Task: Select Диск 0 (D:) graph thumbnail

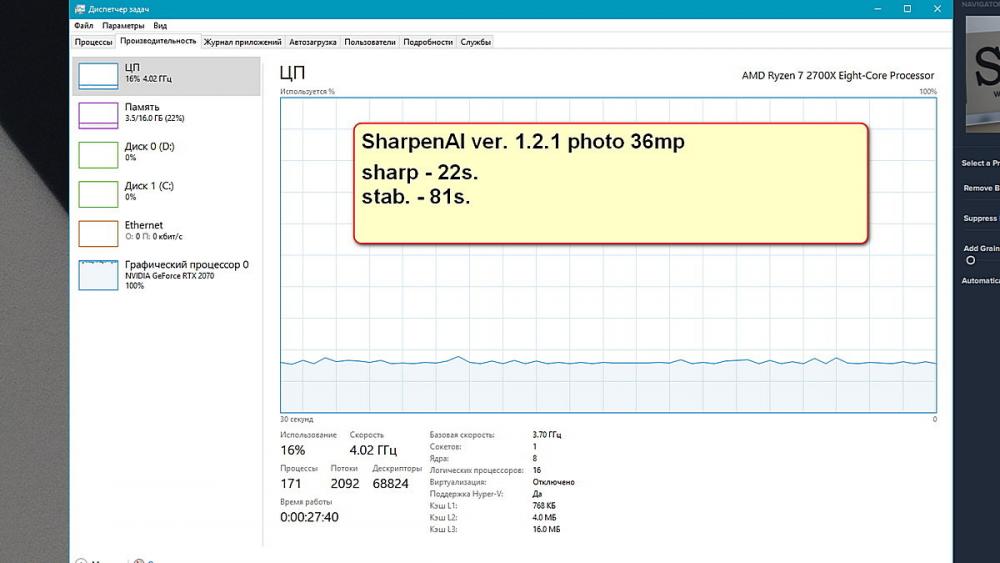Action: [98, 155]
